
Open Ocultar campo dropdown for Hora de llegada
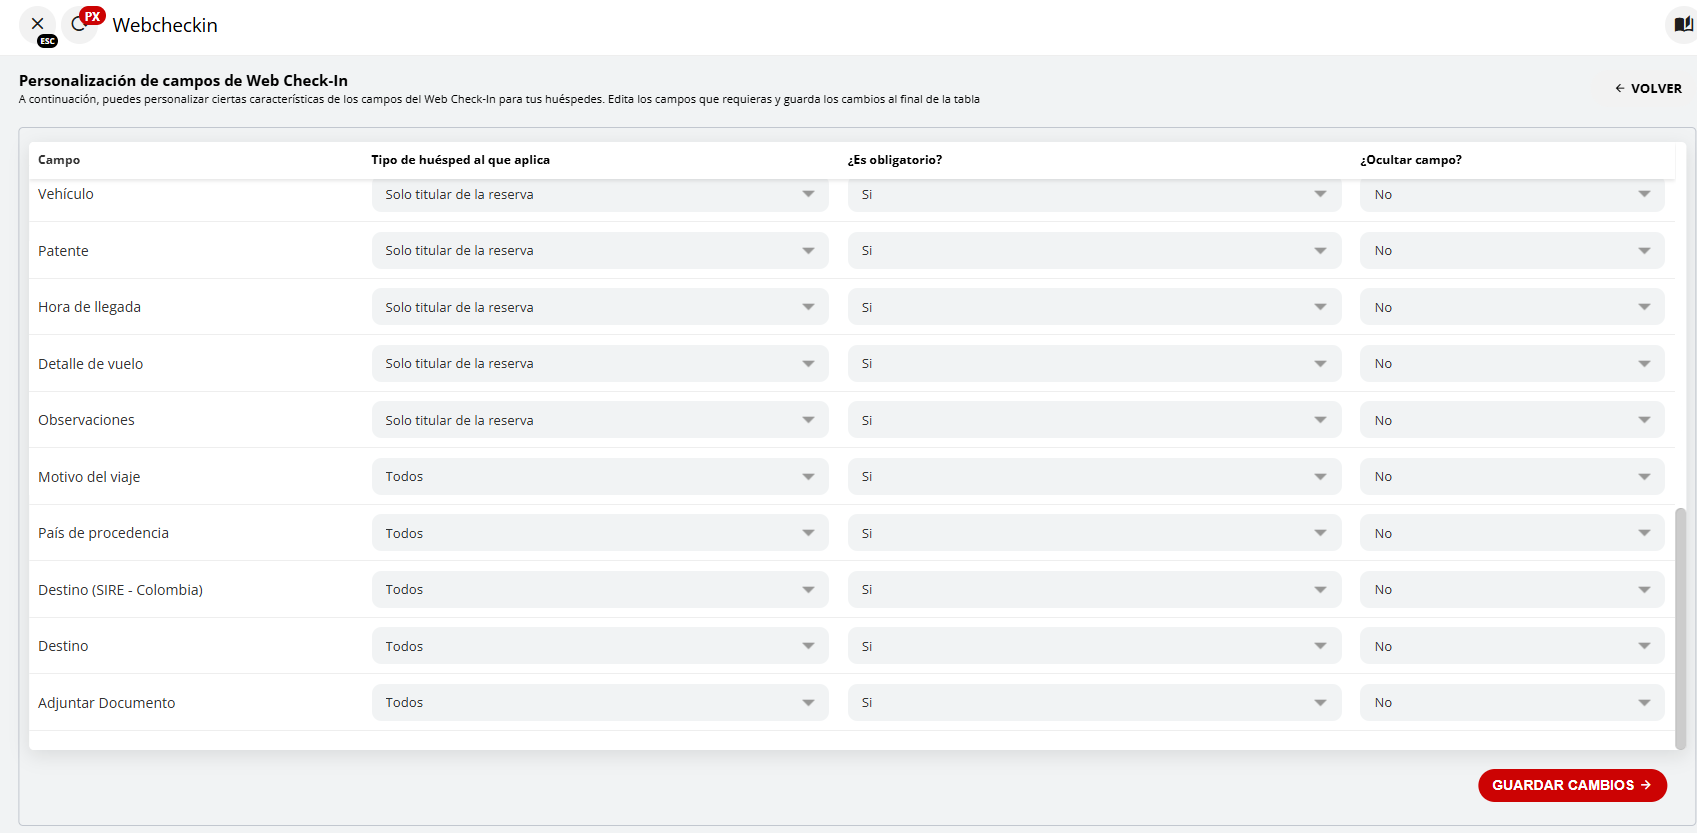pos(1511,307)
